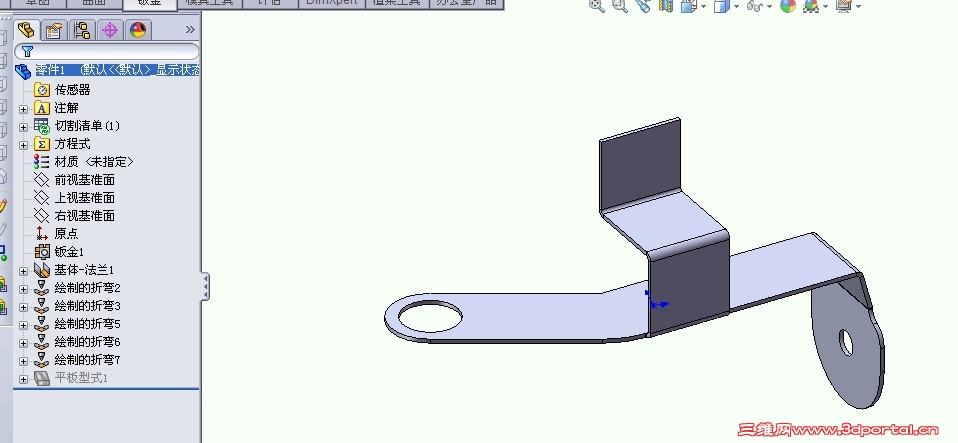
Task: Click the Zoom to Fit magnifier
Action: (597, 6)
